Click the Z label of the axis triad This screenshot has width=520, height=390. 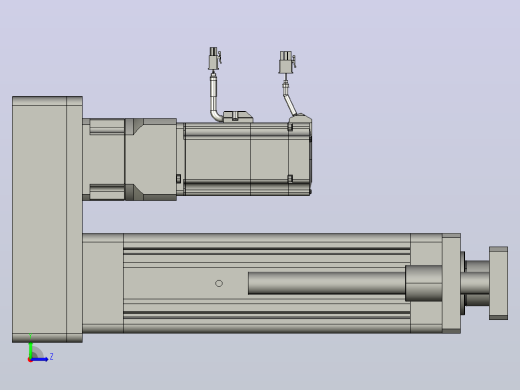coord(51,357)
